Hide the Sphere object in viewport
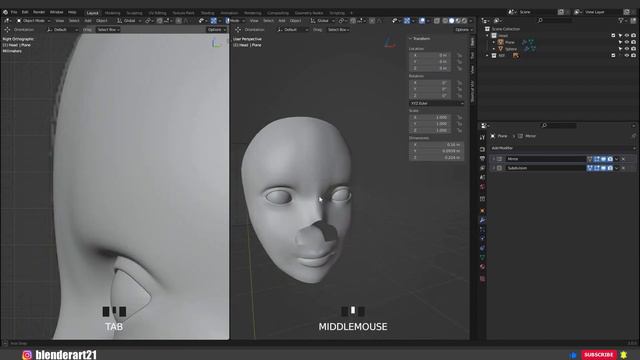 (x=627, y=49)
